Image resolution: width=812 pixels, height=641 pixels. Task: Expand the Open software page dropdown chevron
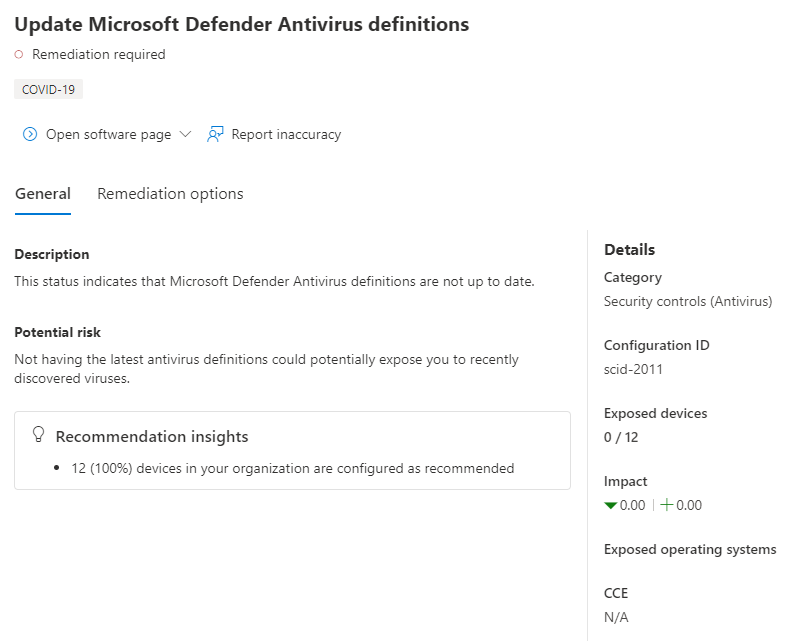[x=186, y=133]
